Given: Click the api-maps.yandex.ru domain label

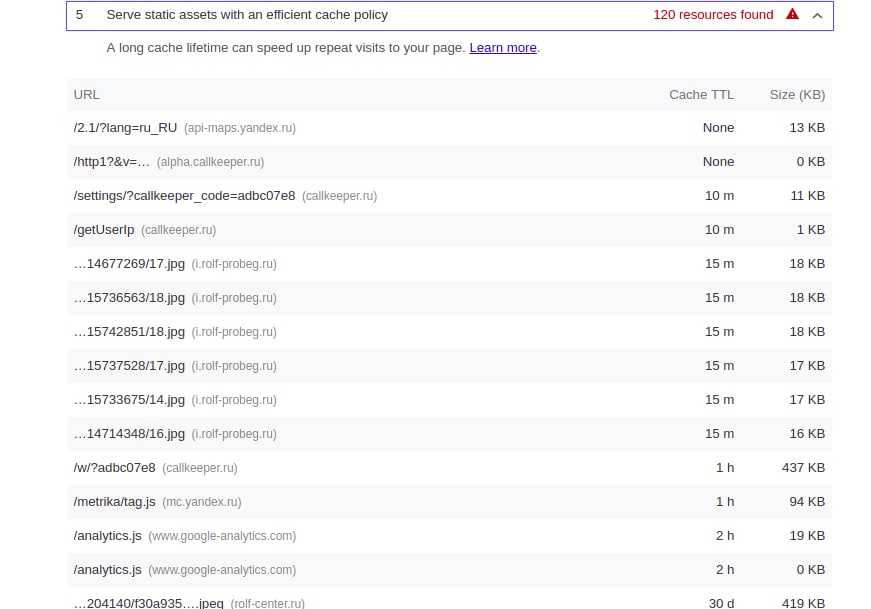Looking at the screenshot, I should [x=240, y=128].
